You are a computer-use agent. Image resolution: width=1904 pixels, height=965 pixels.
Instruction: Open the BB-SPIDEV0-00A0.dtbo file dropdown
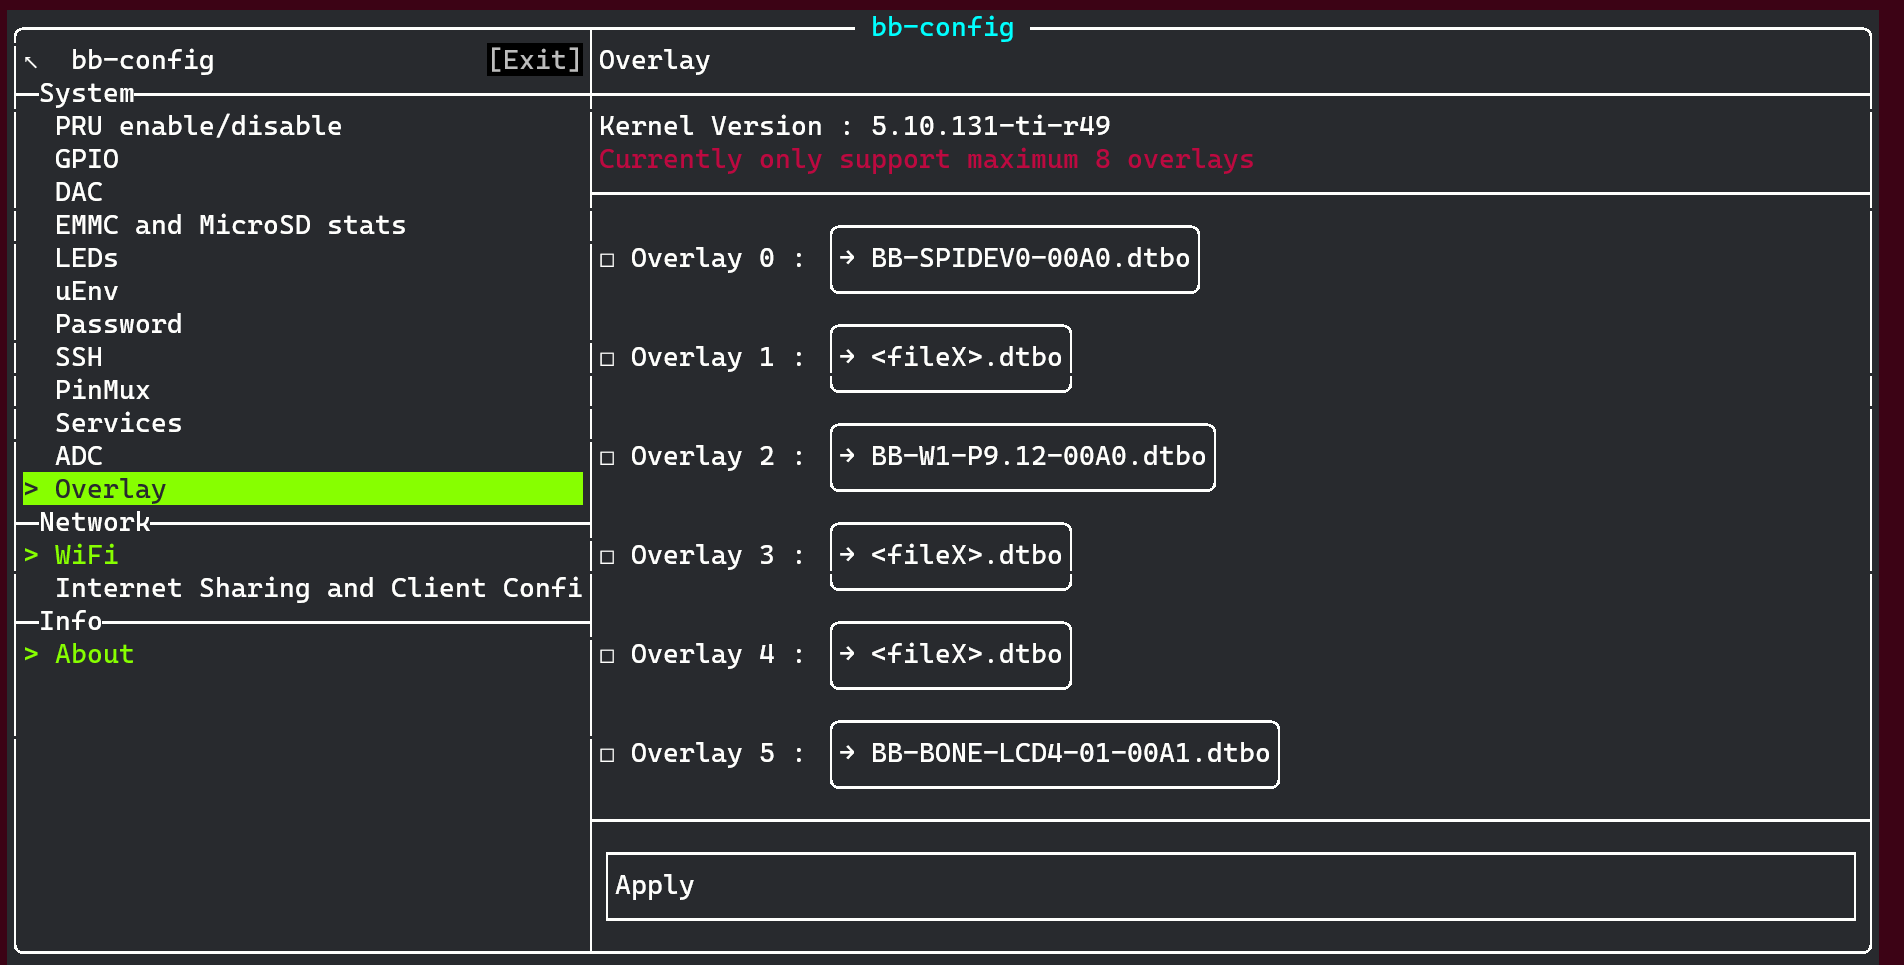1014,259
